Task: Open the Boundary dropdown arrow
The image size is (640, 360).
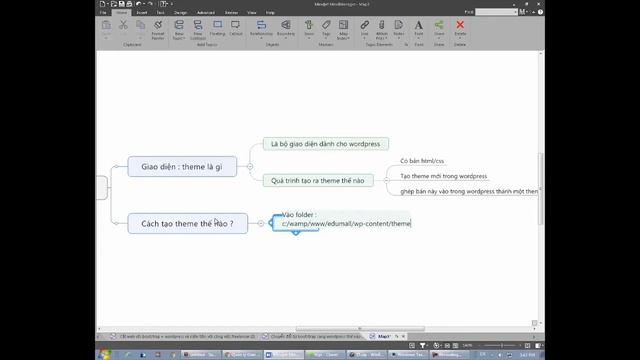Action: click(x=286, y=38)
